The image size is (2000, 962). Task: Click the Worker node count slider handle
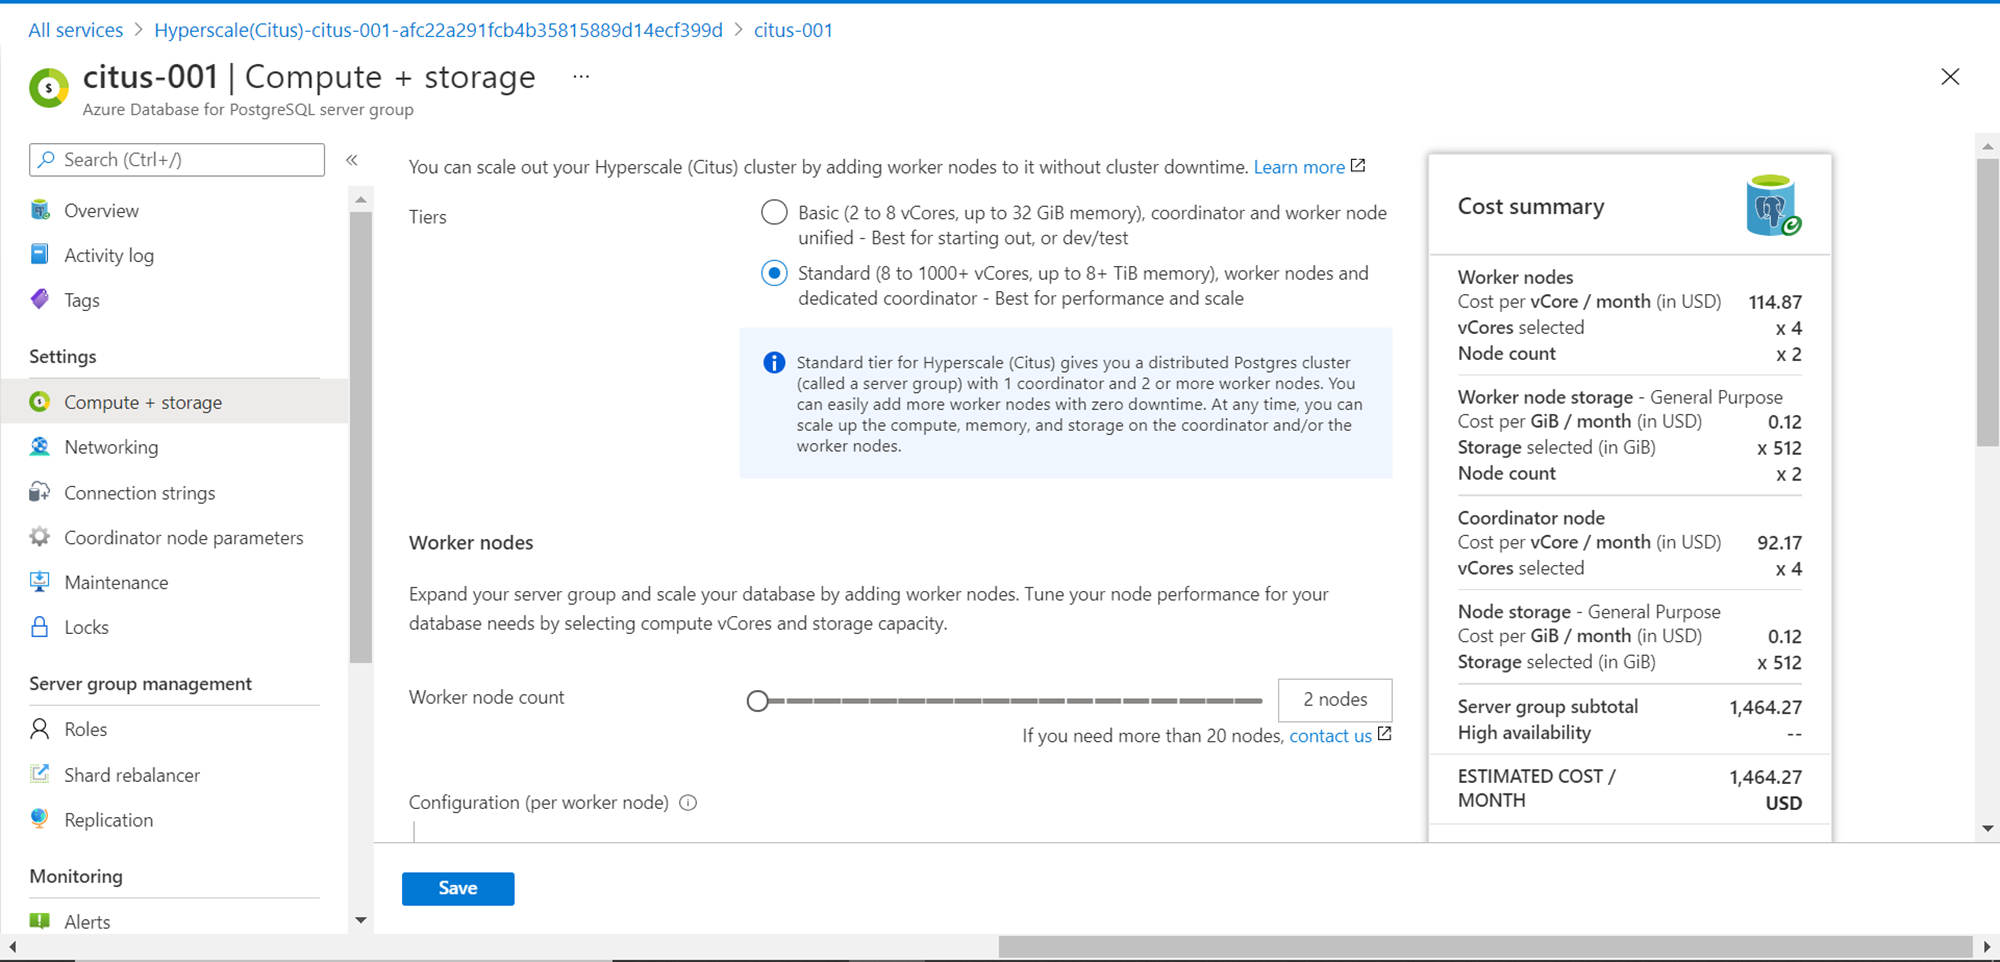coord(758,701)
